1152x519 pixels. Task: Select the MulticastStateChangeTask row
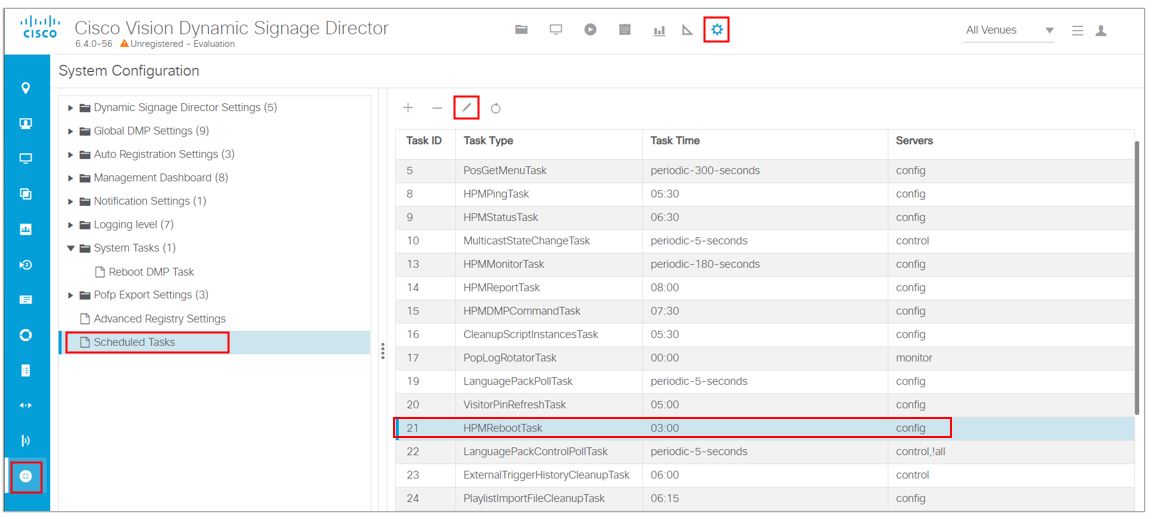click(x=764, y=241)
